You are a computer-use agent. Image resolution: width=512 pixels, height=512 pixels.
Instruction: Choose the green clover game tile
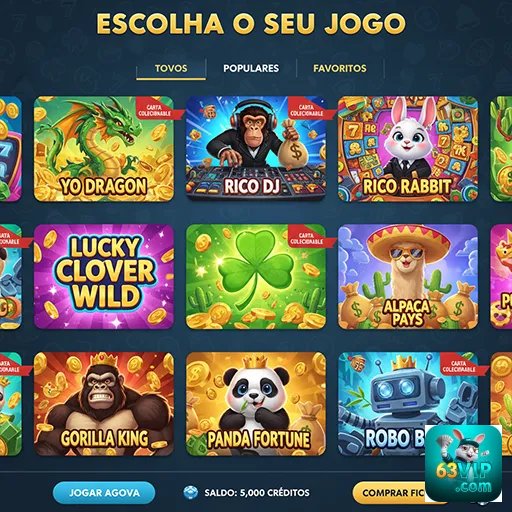tap(256, 276)
